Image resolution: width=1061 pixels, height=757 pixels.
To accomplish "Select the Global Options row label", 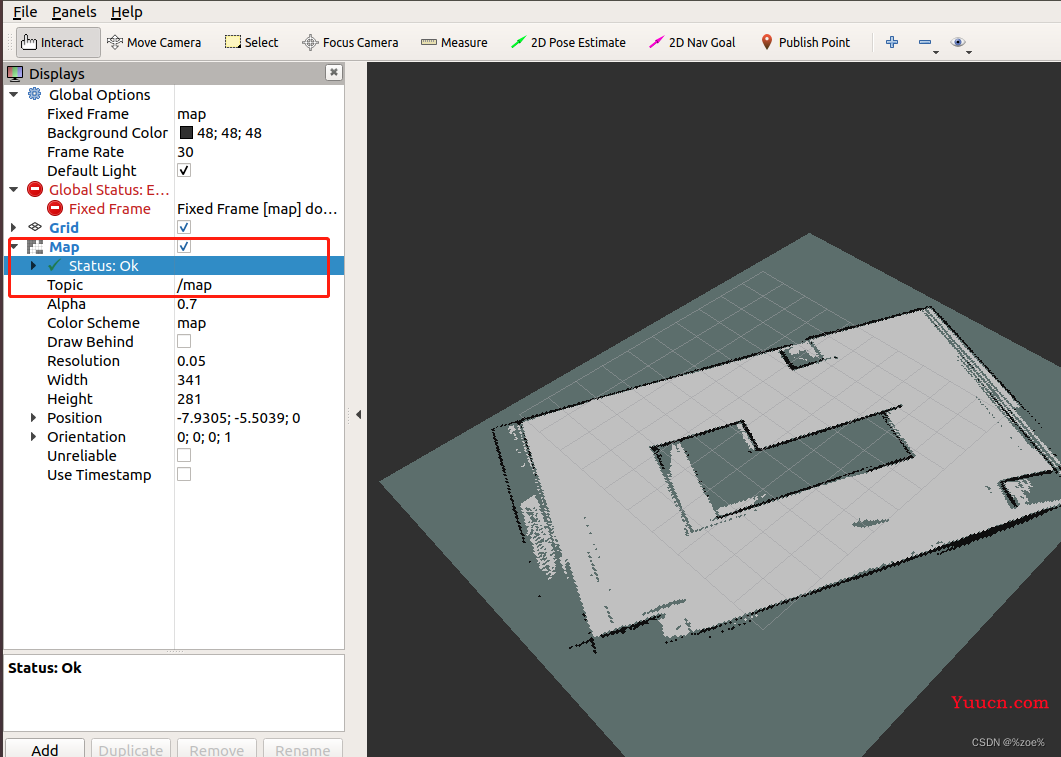I will [x=99, y=95].
